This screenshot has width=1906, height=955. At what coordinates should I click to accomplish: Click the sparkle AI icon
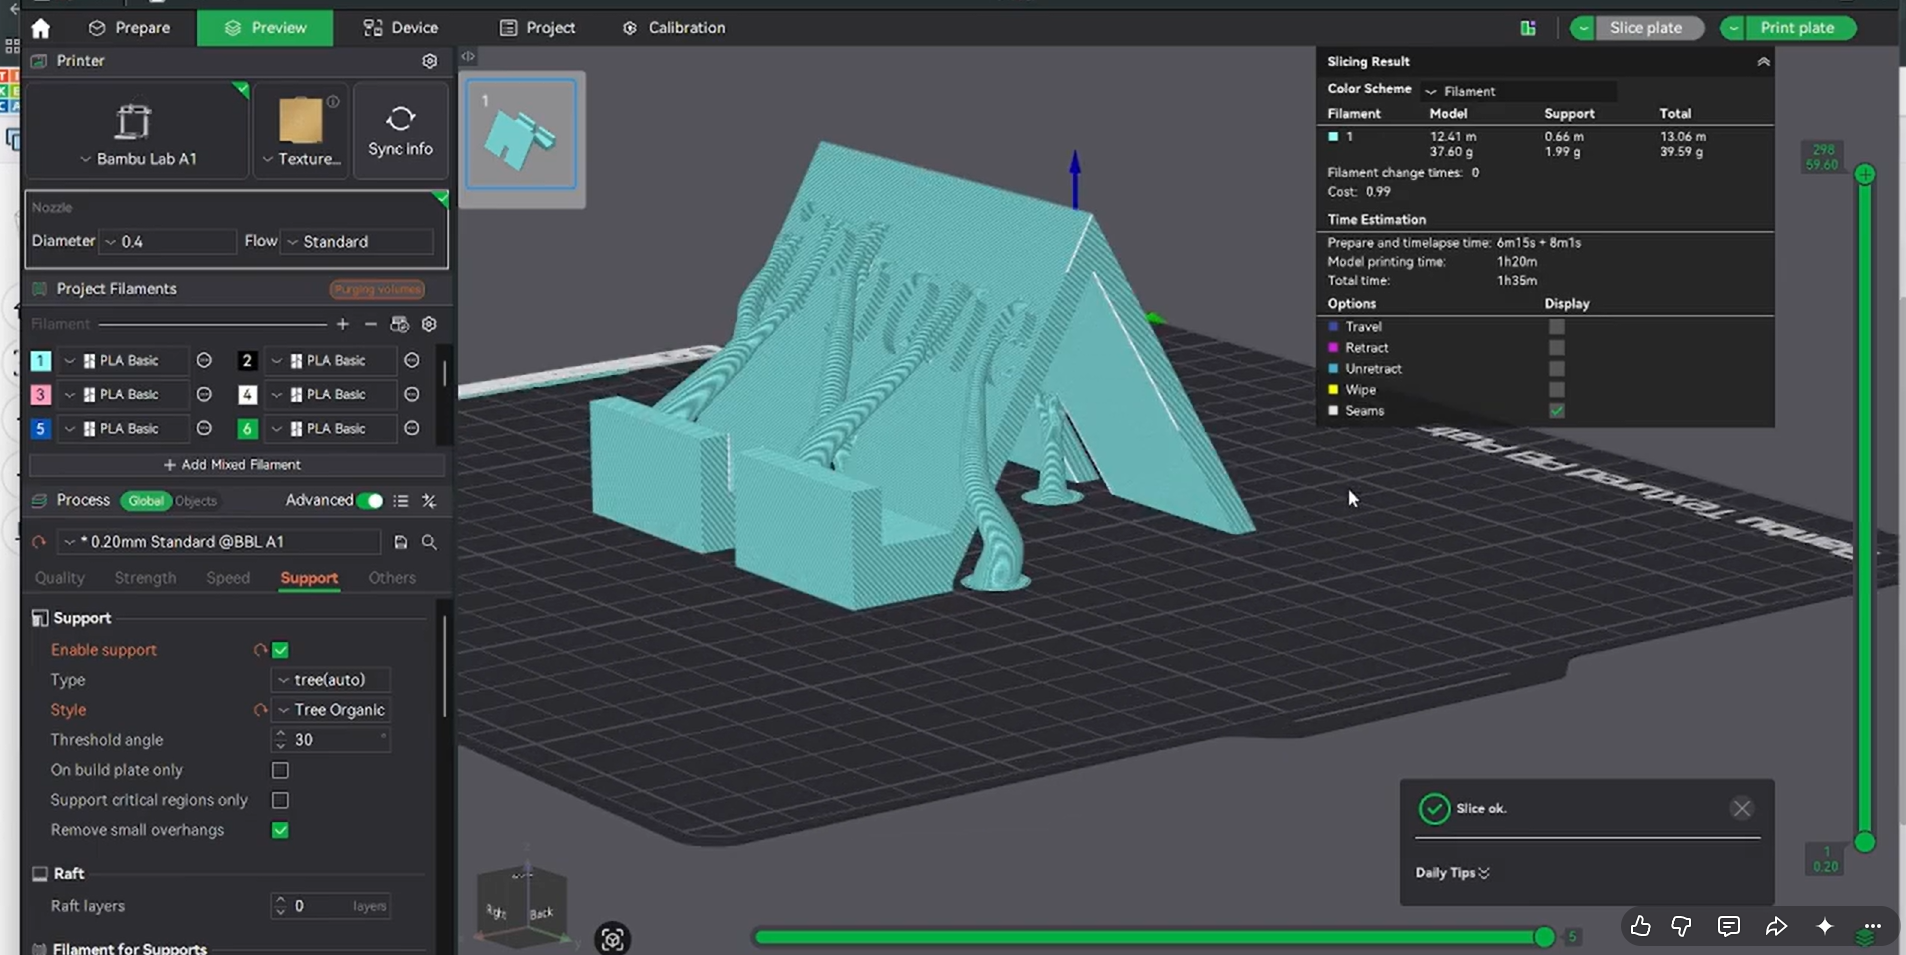point(1825,926)
